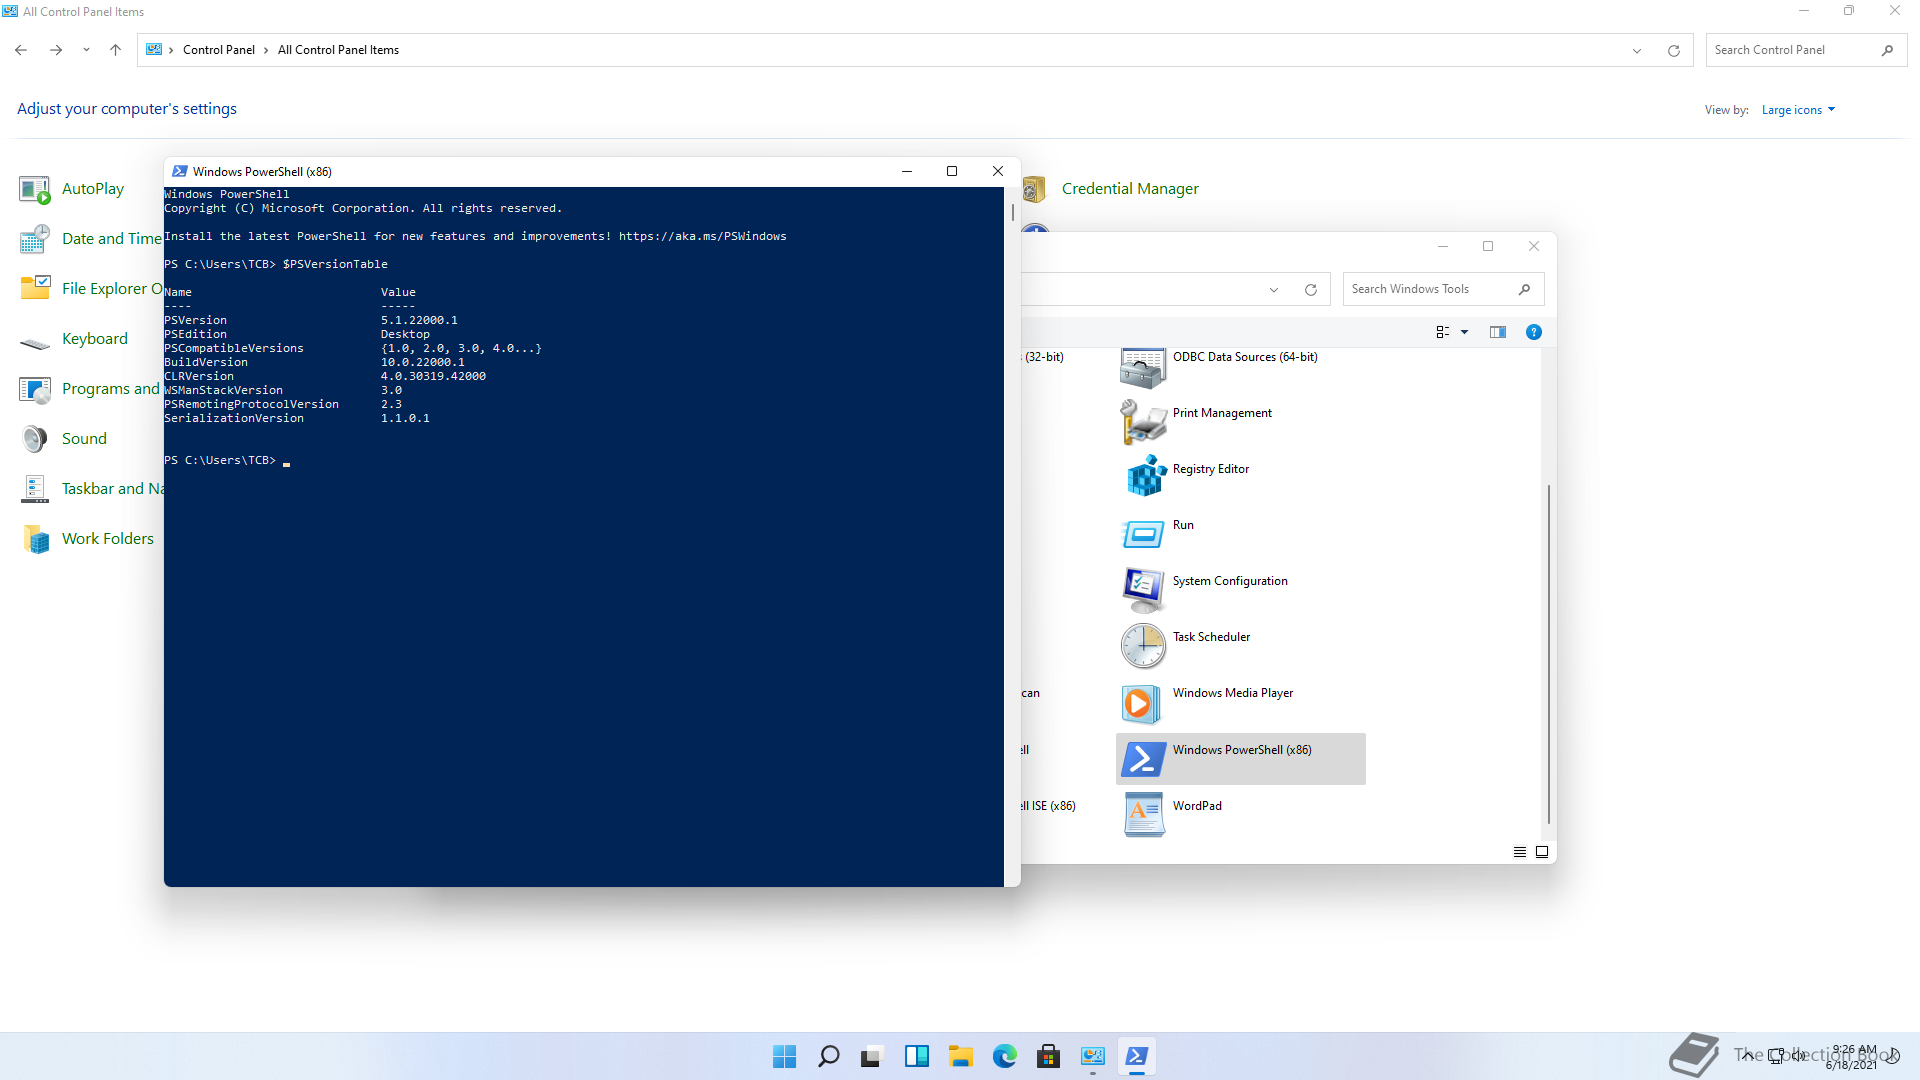Image resolution: width=1920 pixels, height=1080 pixels.
Task: Open the AutoPlay control panel icon
Action: [x=35, y=189]
